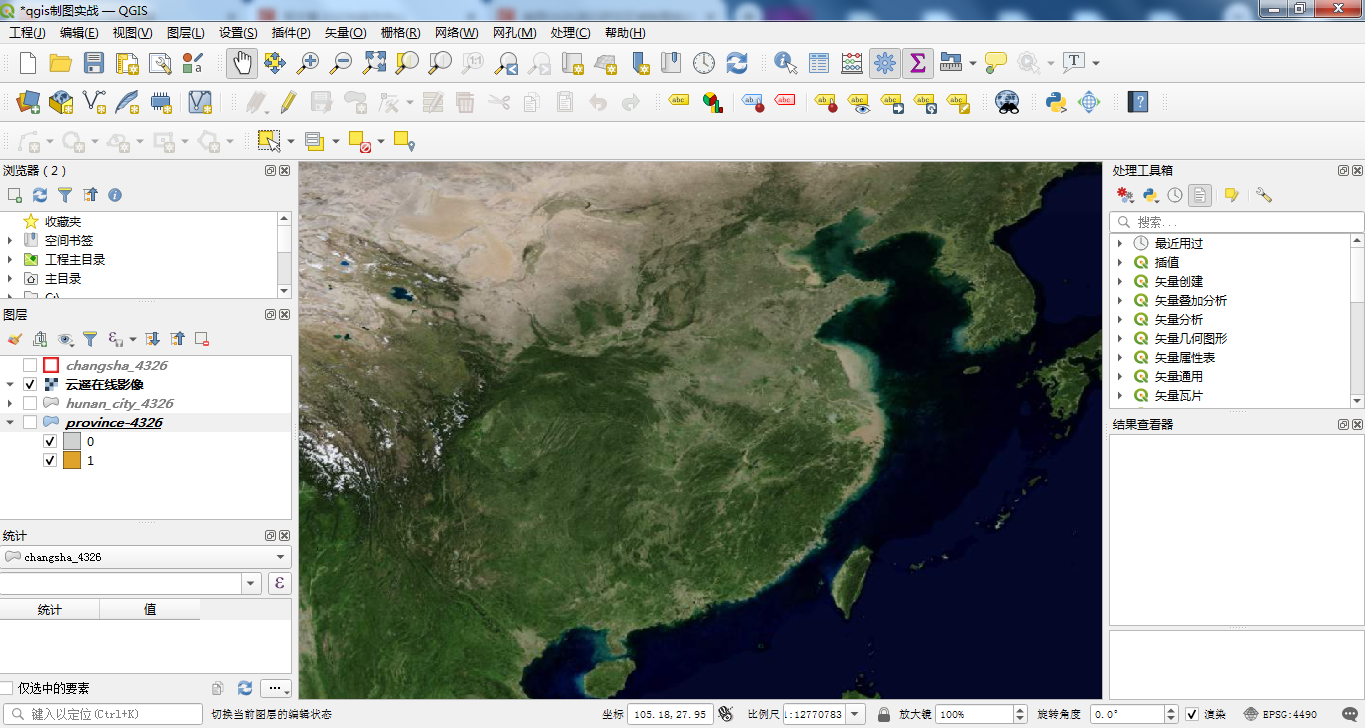
Task: Collapse the province-4326 layer node
Action: tap(10, 423)
